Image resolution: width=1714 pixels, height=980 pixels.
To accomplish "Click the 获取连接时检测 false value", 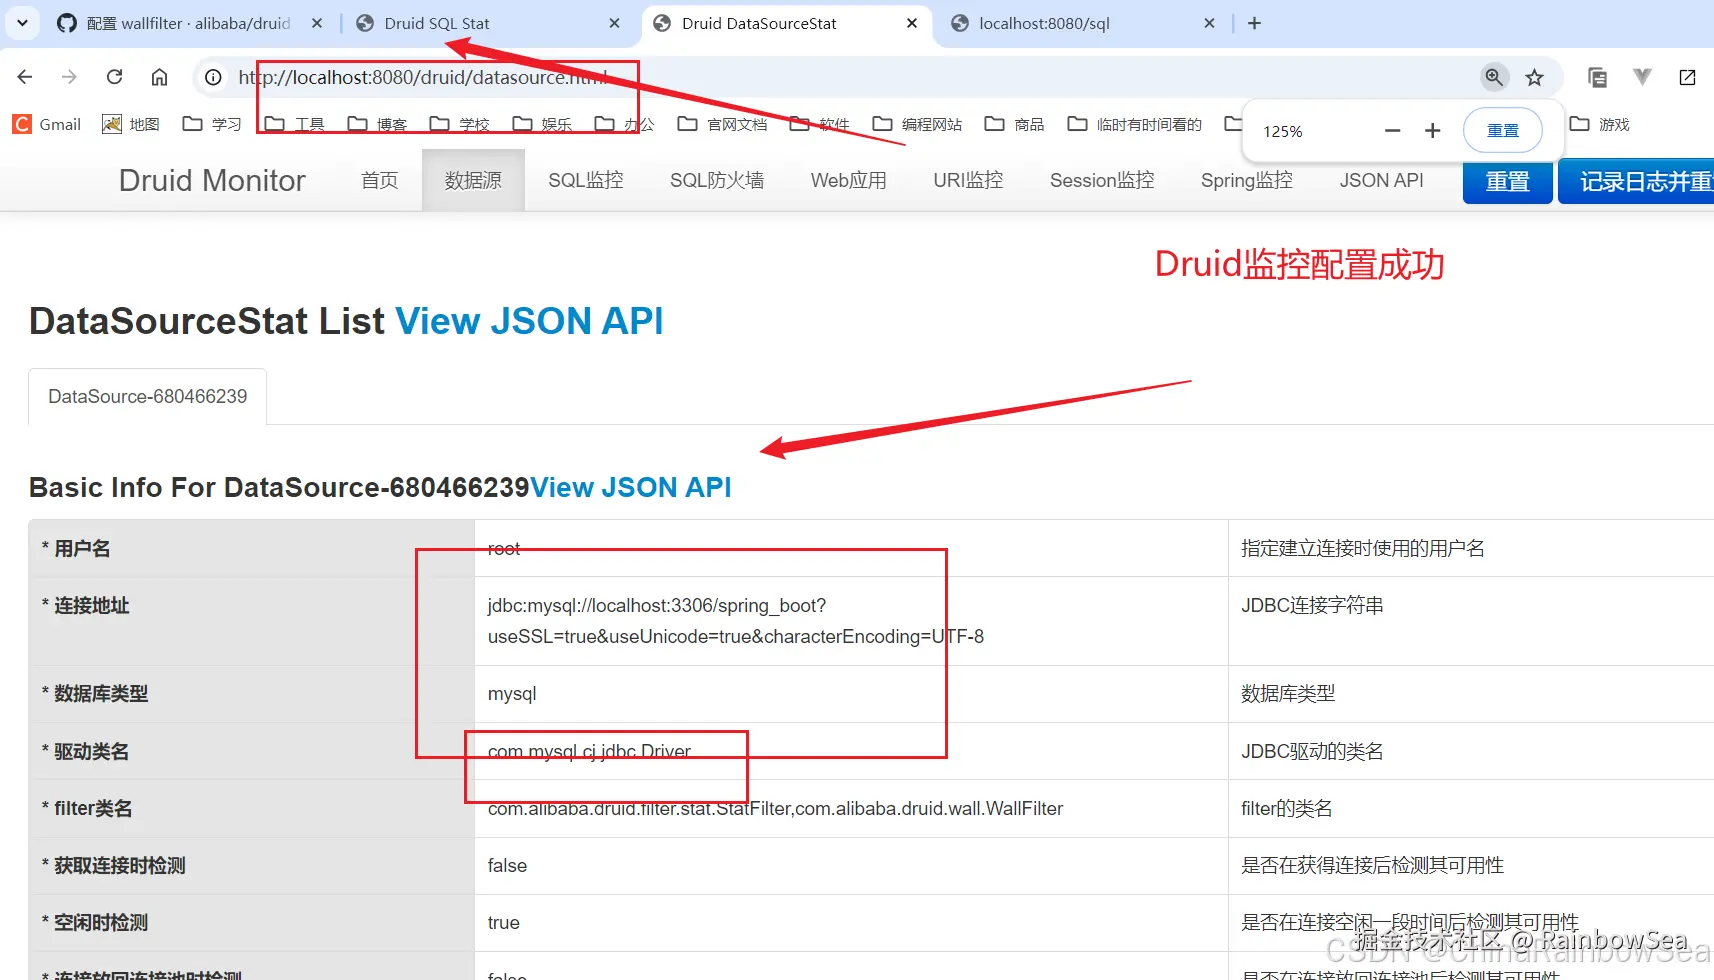I will point(507,866).
